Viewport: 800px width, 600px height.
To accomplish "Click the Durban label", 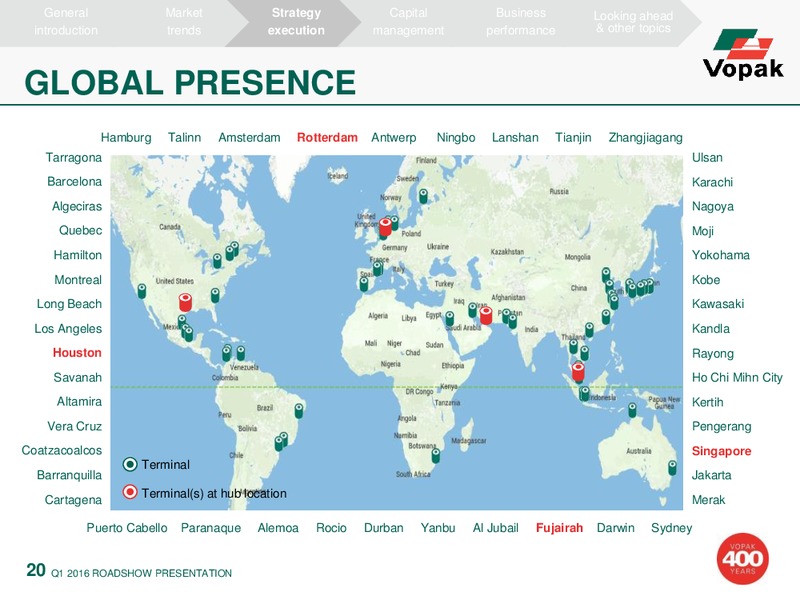I will coord(384,528).
